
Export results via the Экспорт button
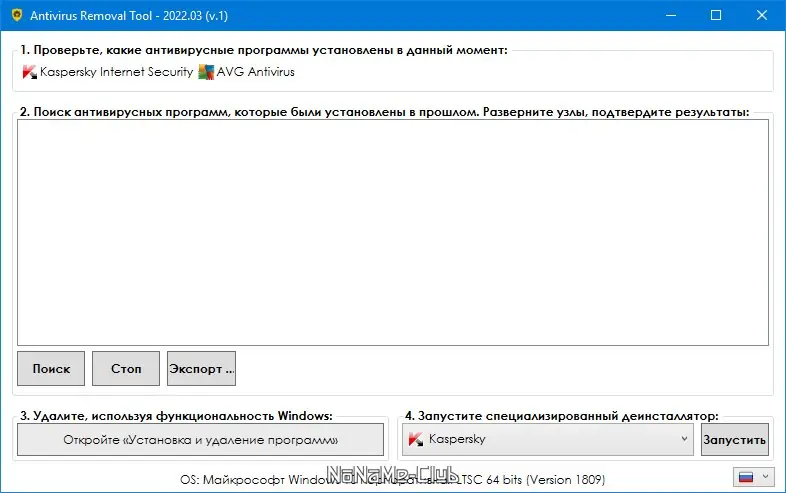(202, 369)
